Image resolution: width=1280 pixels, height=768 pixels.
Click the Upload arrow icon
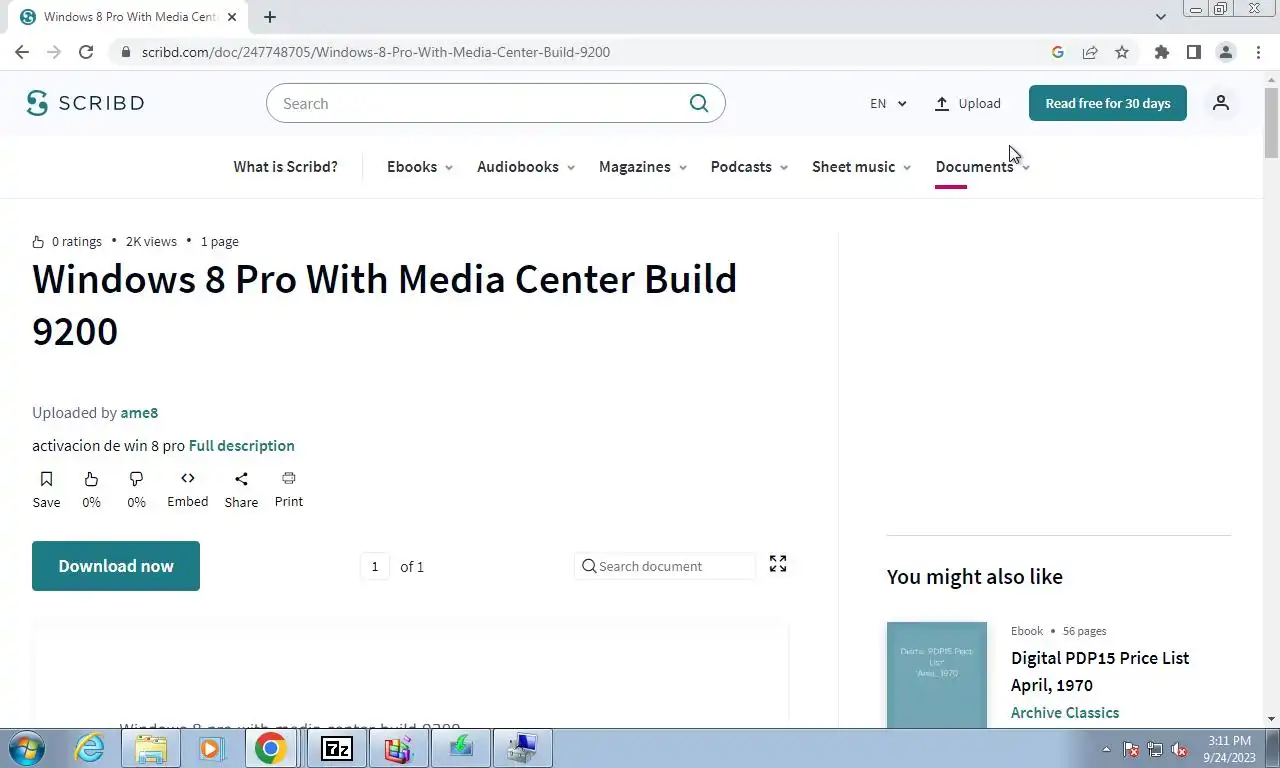(942, 103)
